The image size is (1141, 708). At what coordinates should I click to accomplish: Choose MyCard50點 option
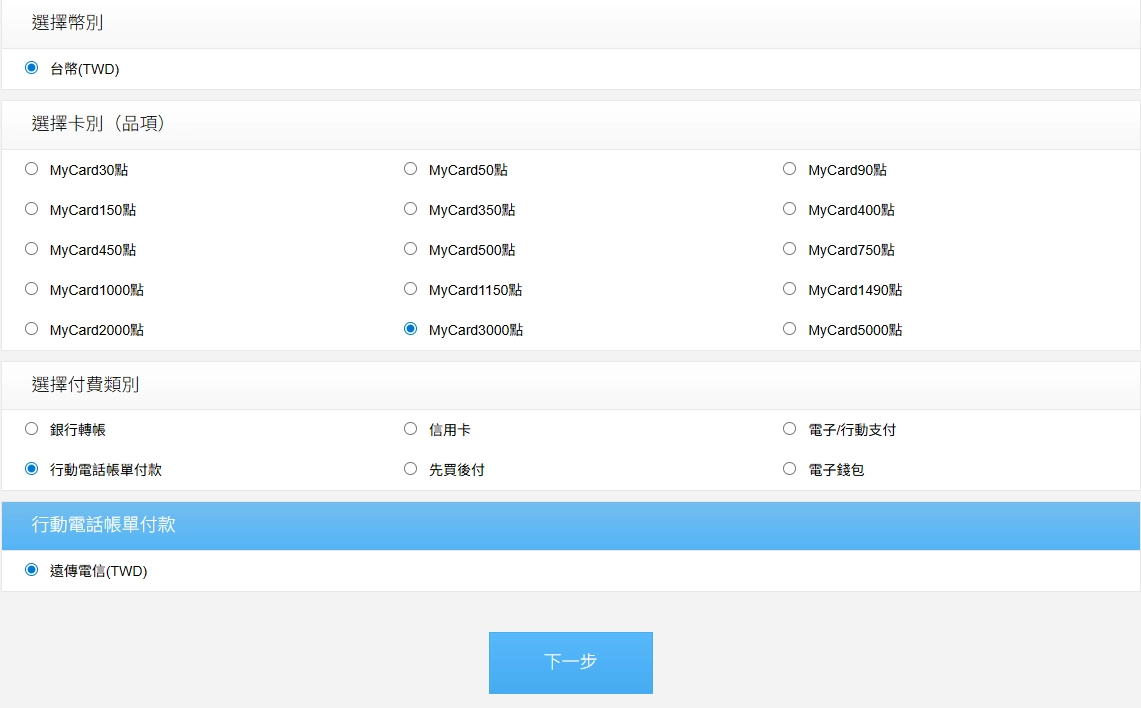pos(410,169)
